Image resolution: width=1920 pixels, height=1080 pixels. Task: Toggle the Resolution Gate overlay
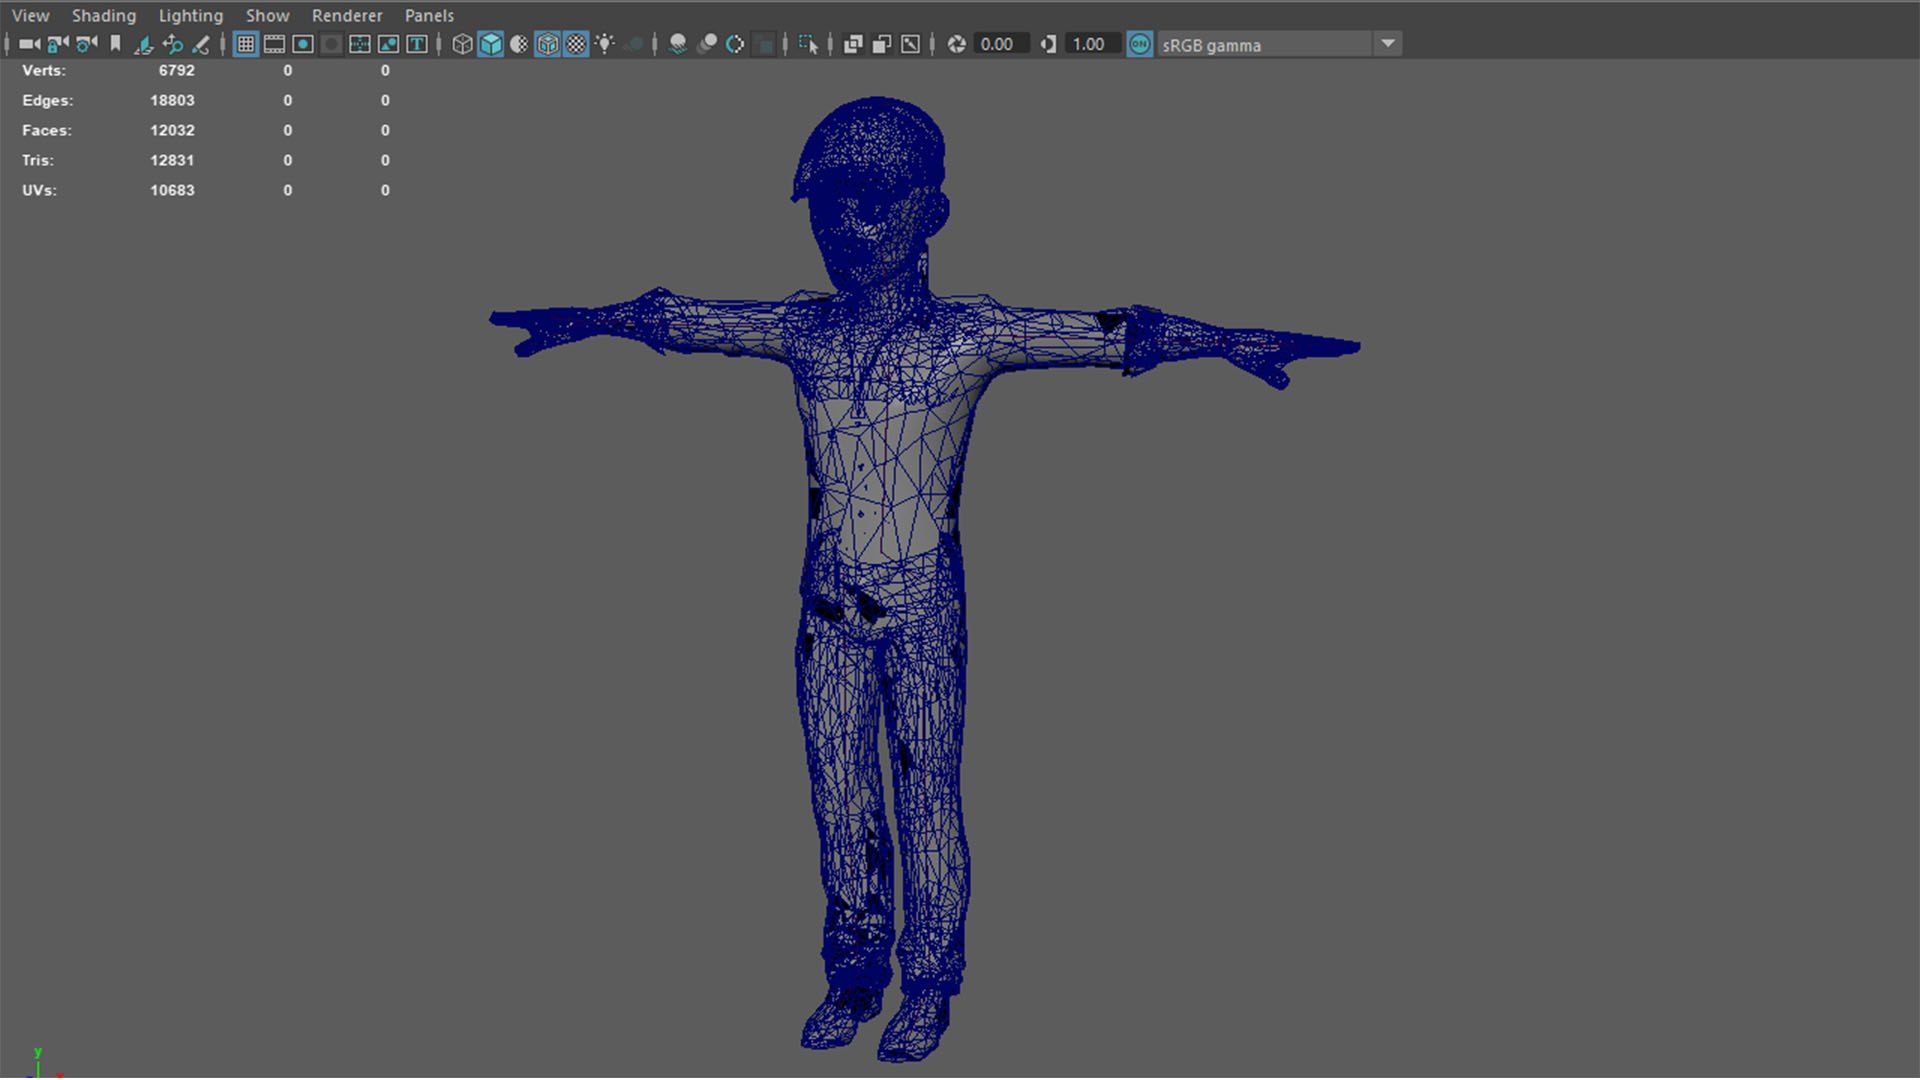[303, 44]
